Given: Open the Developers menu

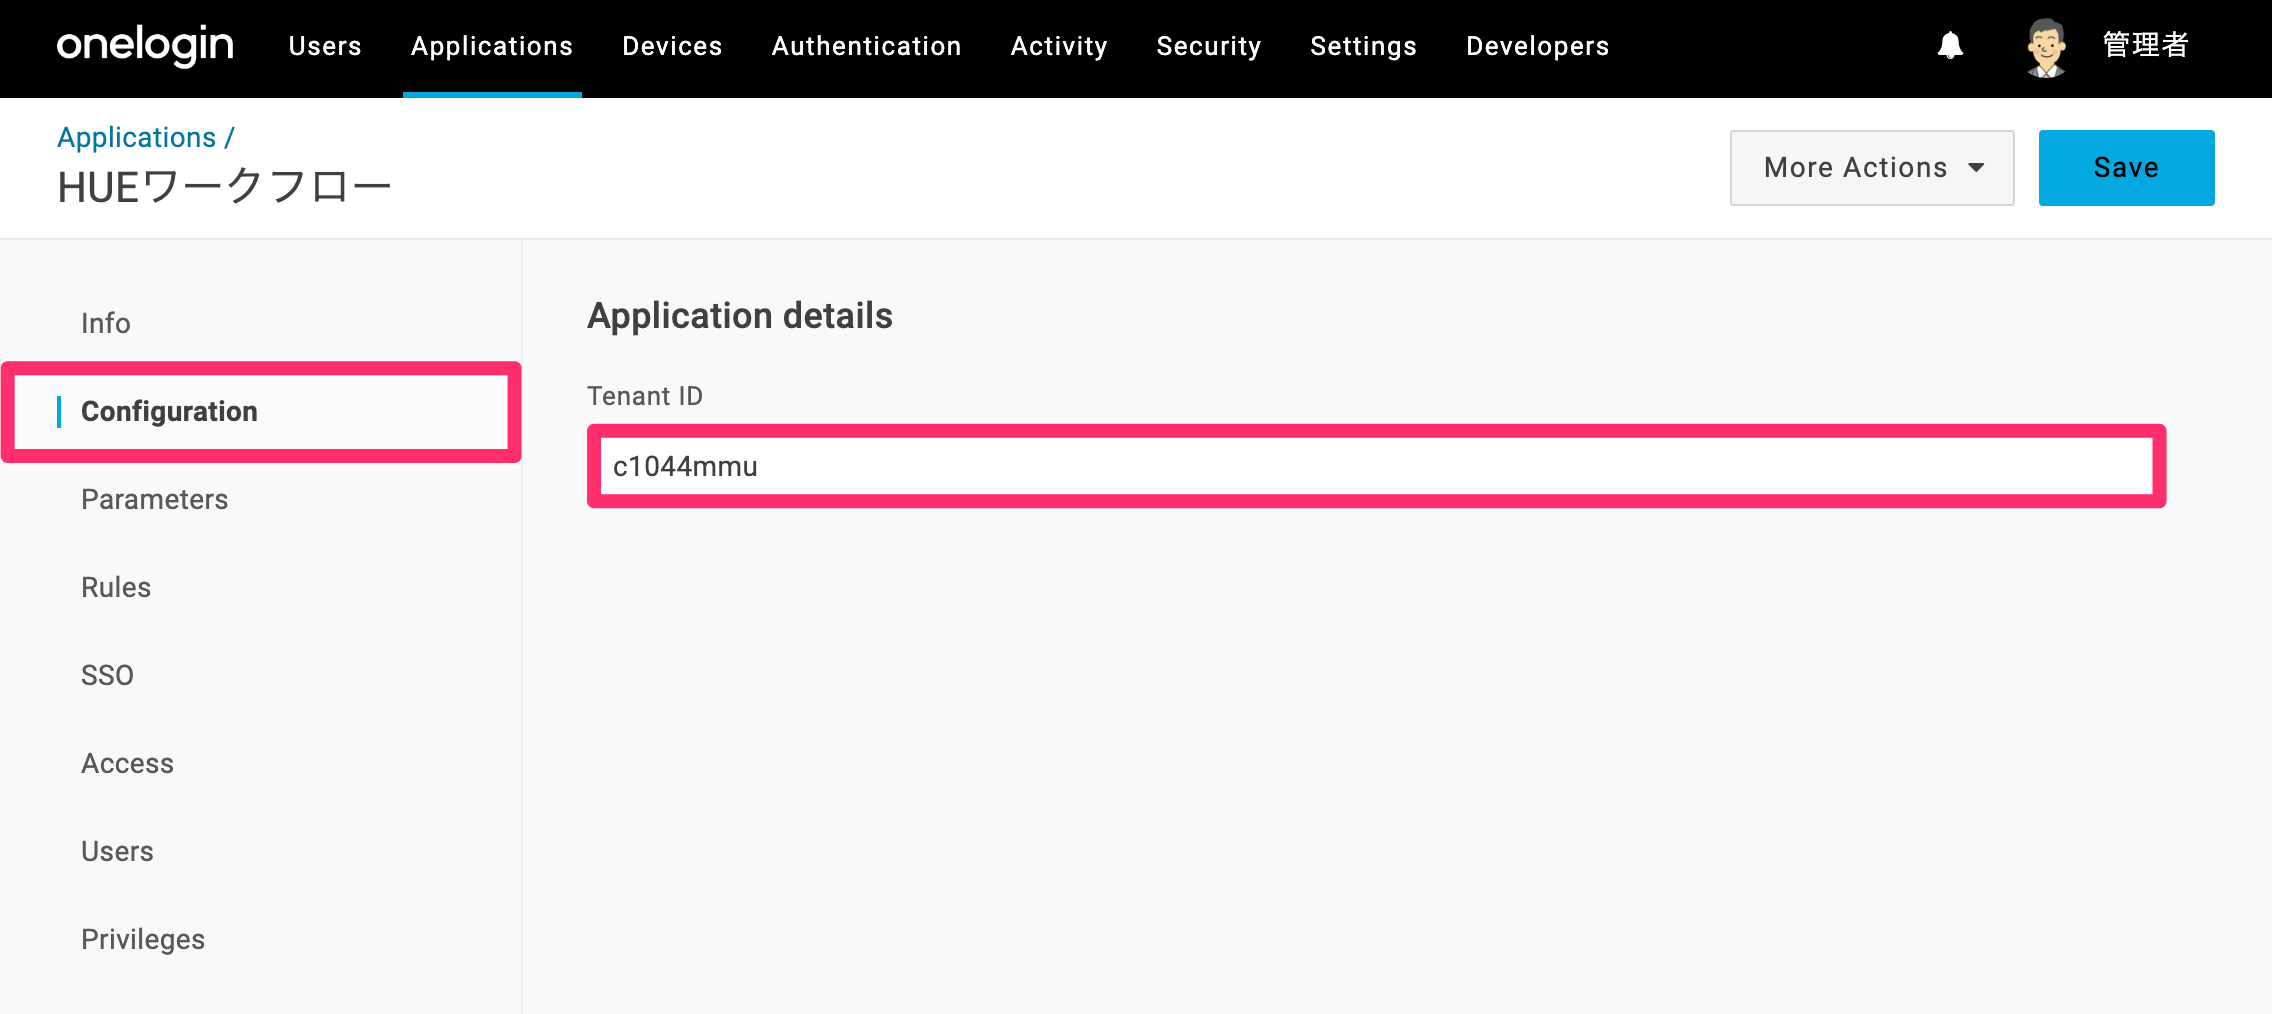Looking at the screenshot, I should click(x=1538, y=46).
